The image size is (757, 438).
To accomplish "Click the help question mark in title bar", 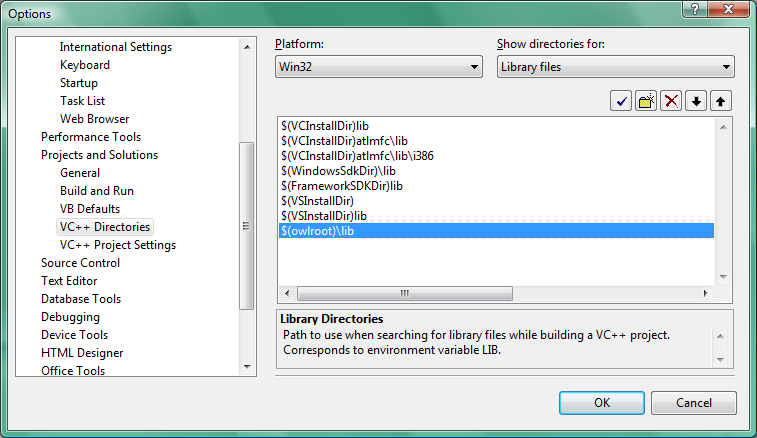I will click(x=695, y=9).
